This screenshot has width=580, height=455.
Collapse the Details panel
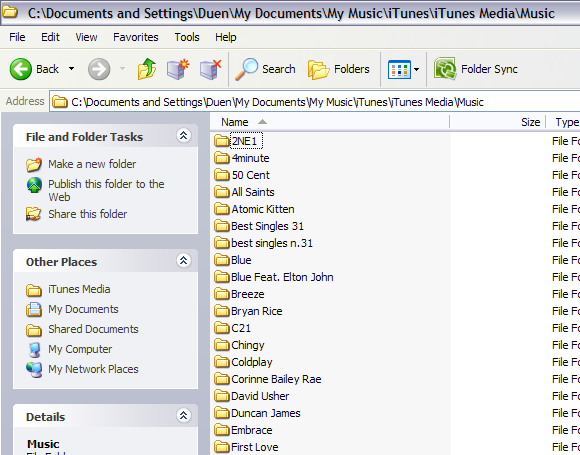[x=183, y=415]
